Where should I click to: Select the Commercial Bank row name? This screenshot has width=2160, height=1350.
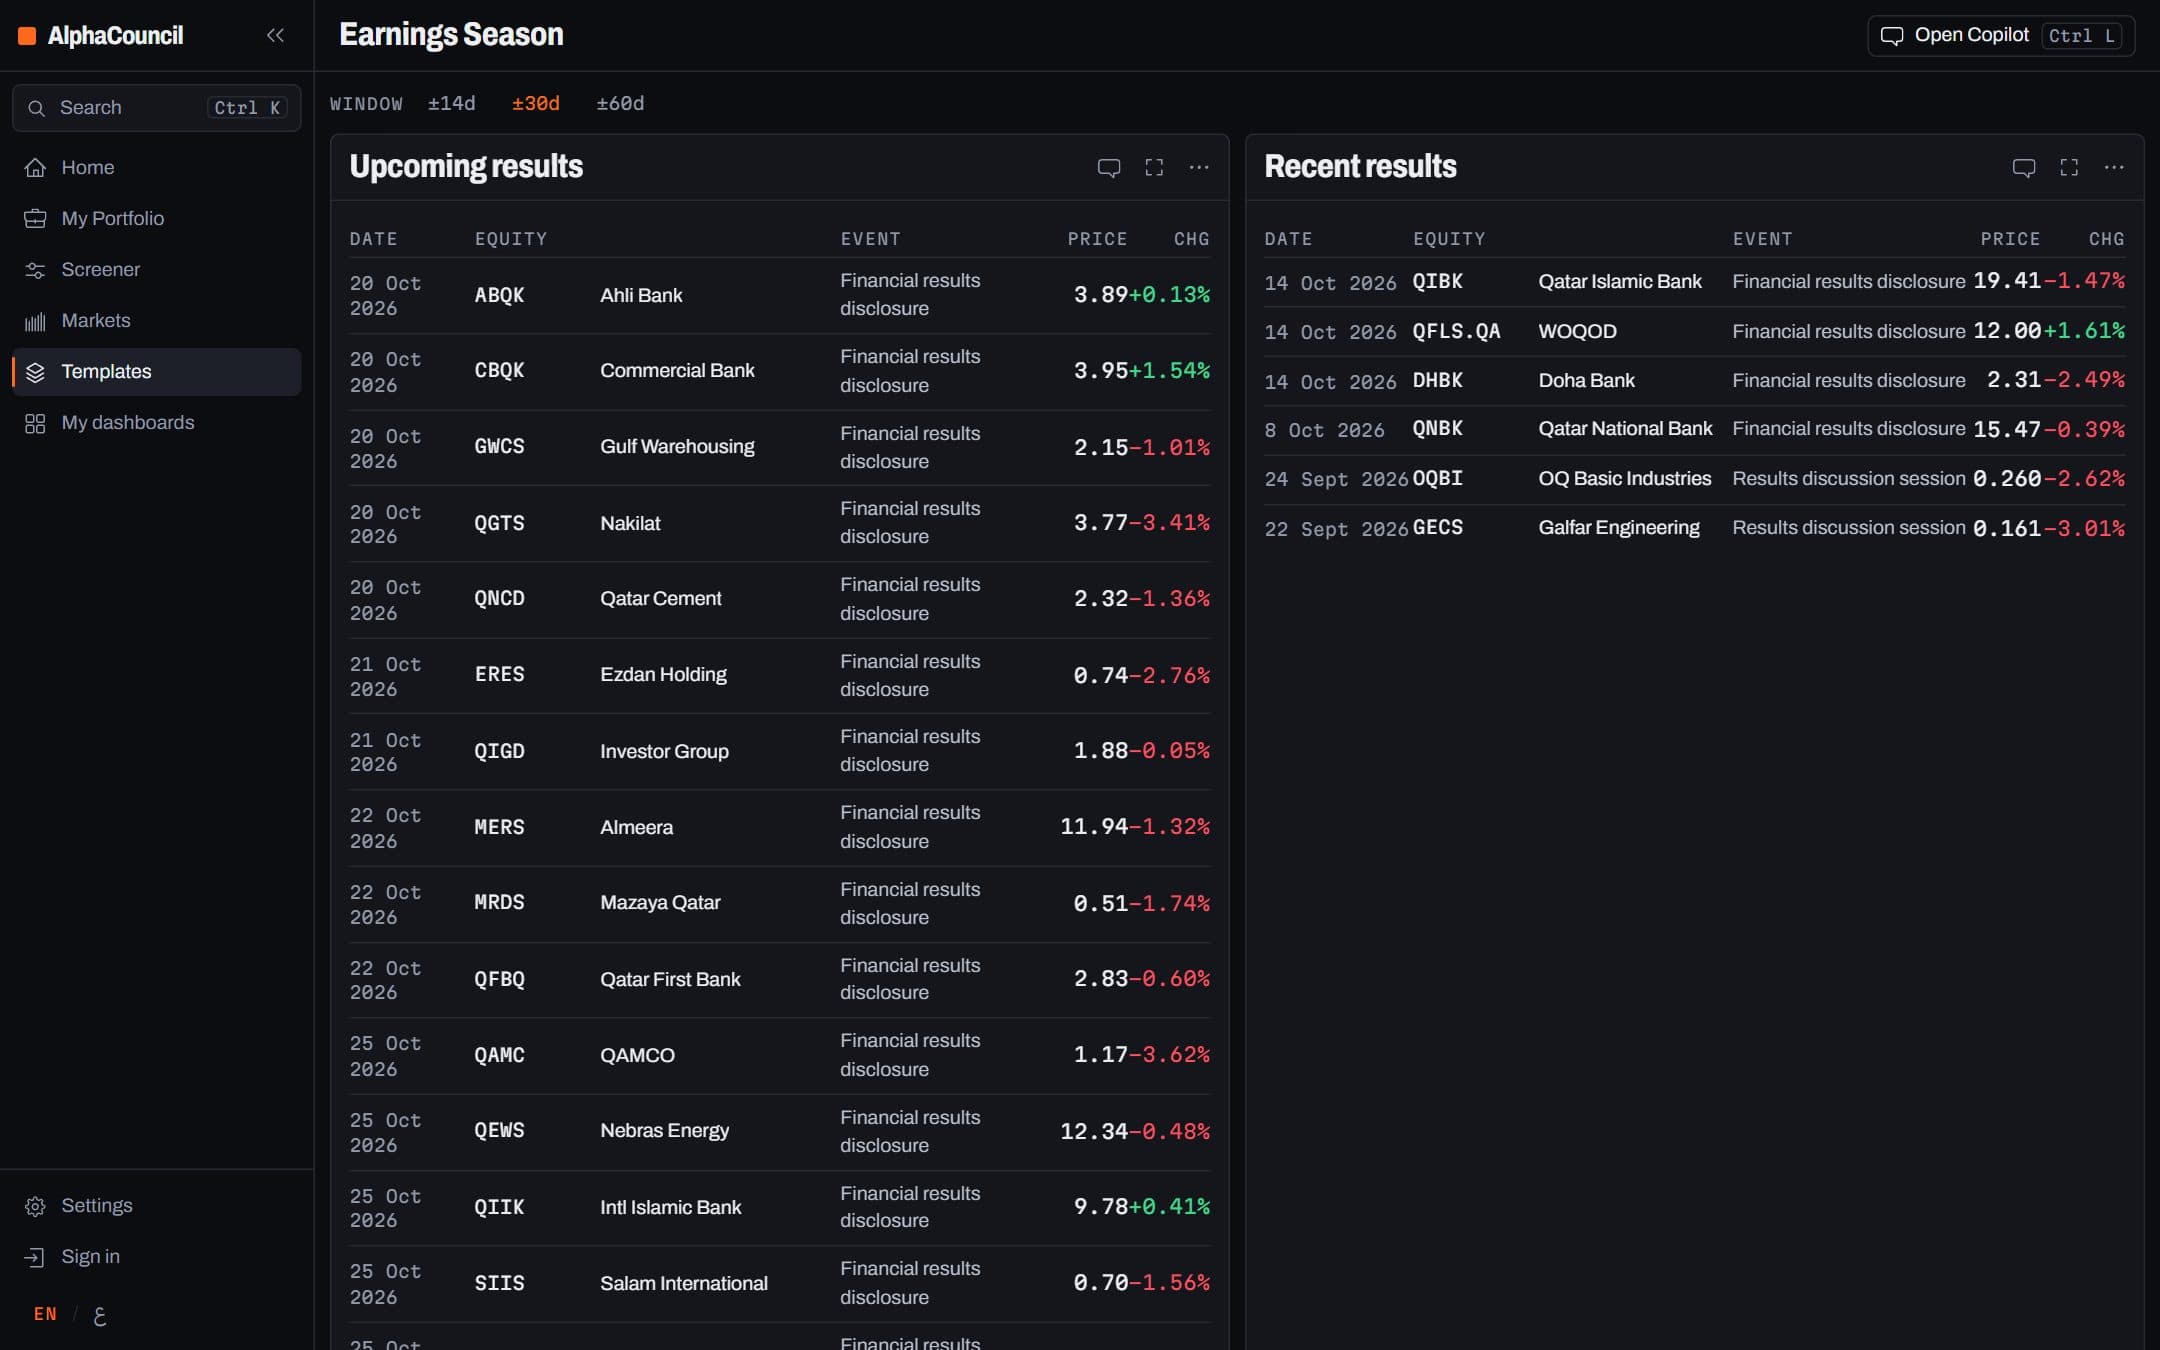click(677, 370)
